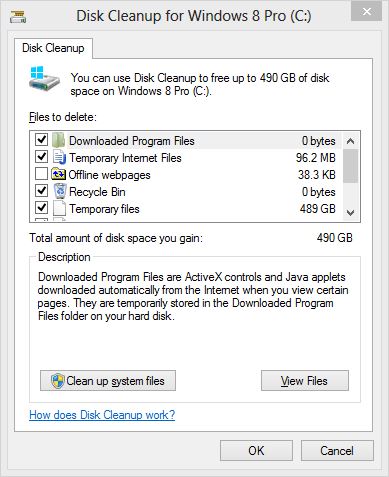Uncheck the Recycle Bin checkbox
The image size is (389, 477).
coord(41,191)
